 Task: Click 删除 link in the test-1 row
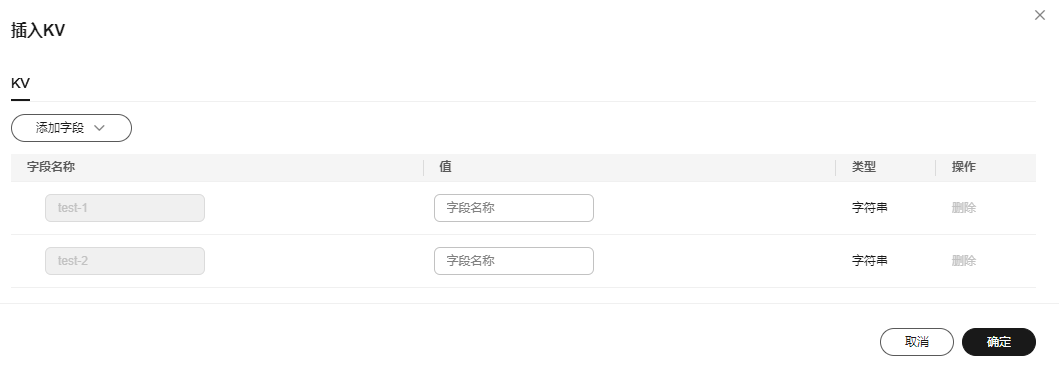[964, 208]
